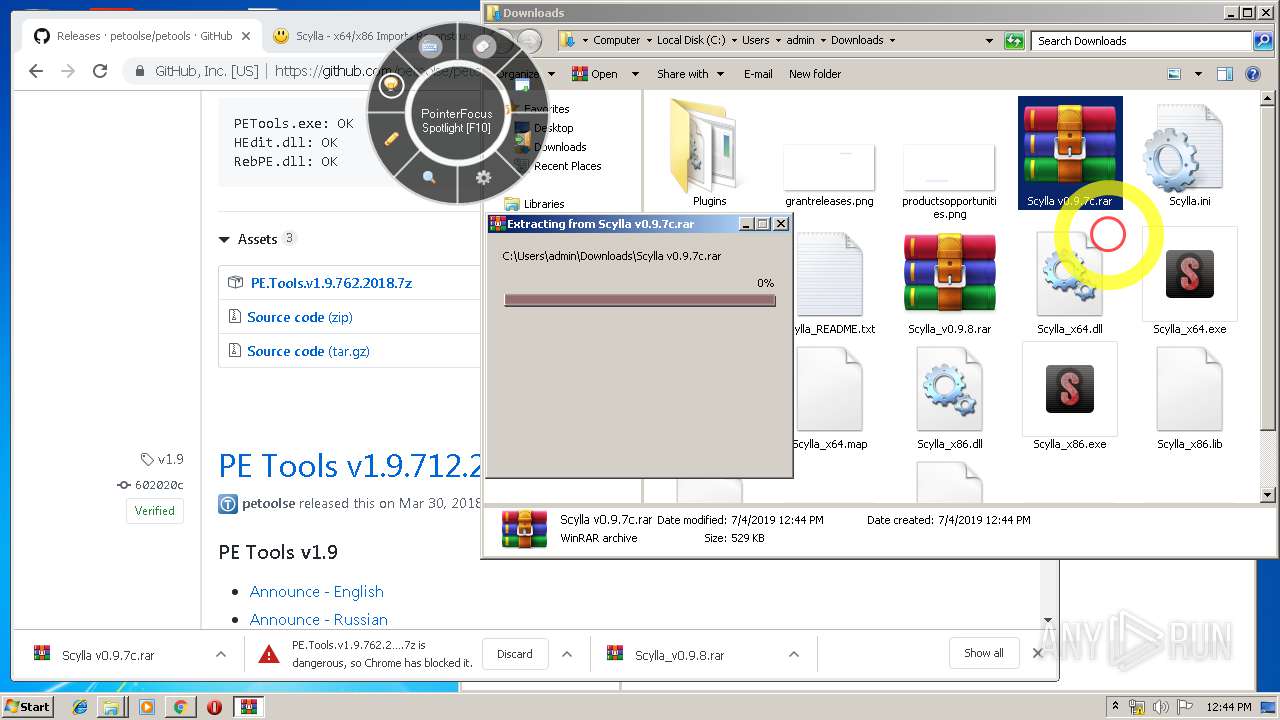Select PointerFocus pen annotation tool

pos(392,139)
